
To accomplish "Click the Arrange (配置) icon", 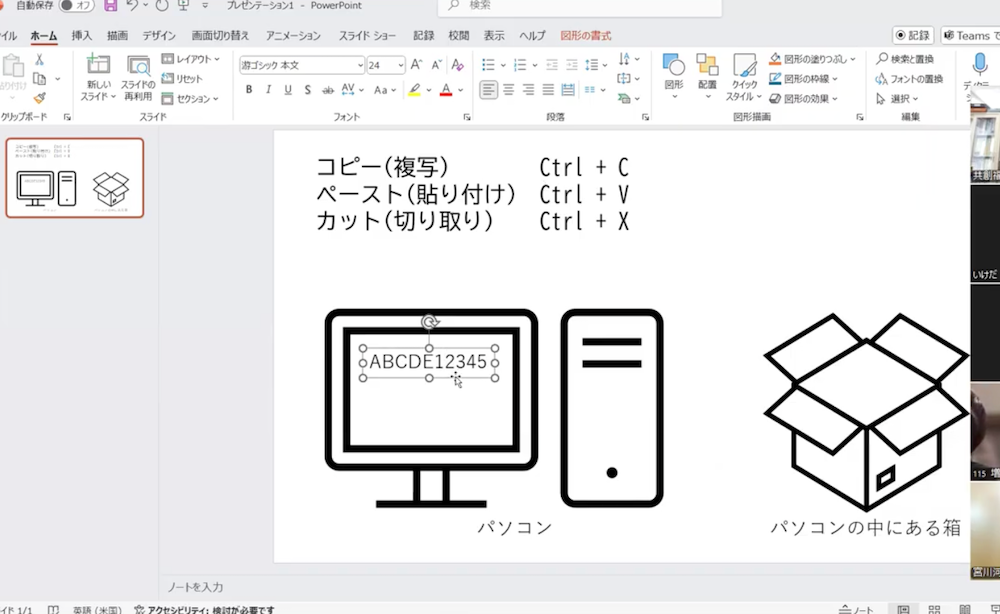I will click(x=707, y=66).
